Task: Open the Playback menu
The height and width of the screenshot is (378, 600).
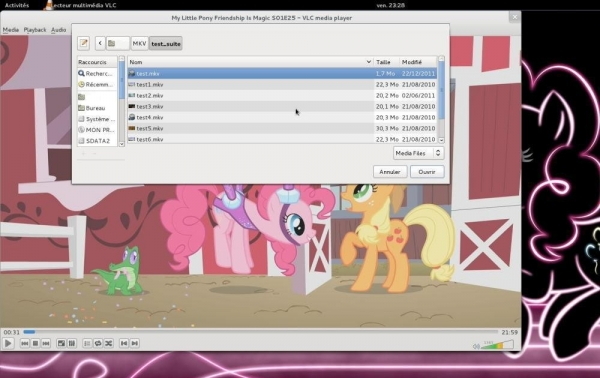Action: 35,29
